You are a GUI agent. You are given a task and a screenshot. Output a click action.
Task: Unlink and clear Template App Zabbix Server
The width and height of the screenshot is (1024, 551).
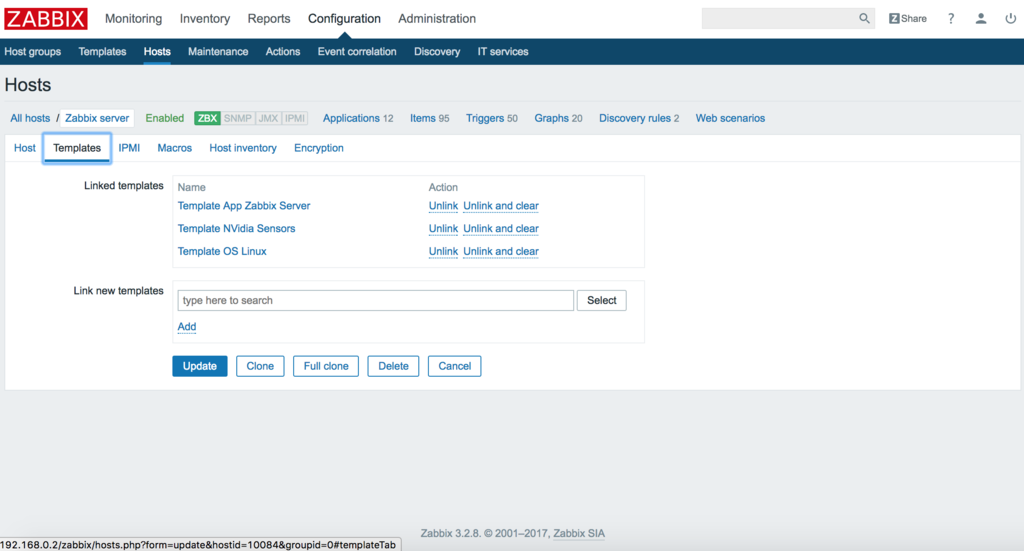[x=501, y=206]
